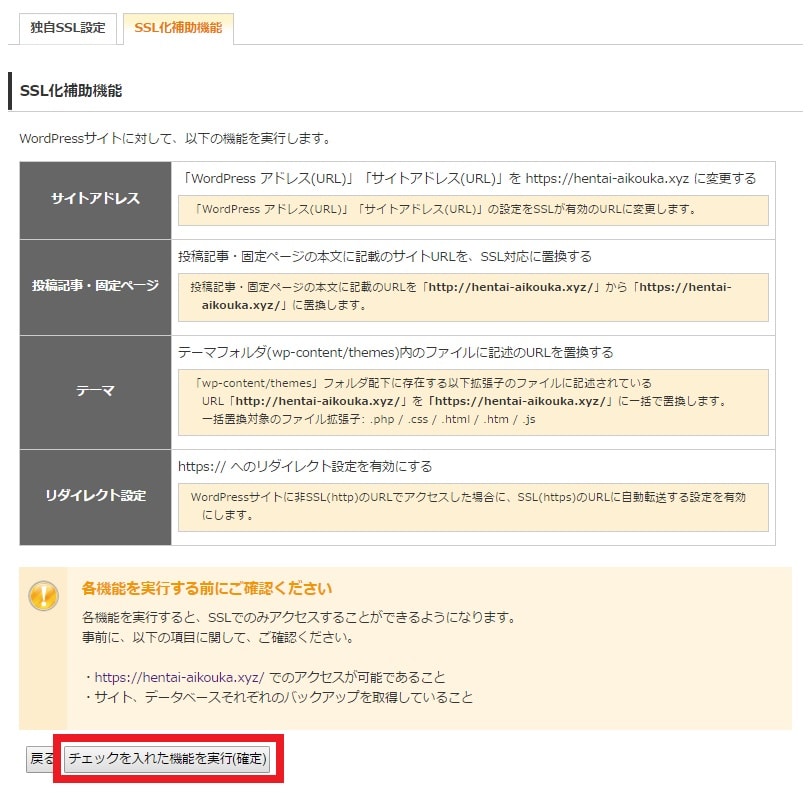Click the 「WordPress アドレス(URL)」 change description line
This screenshot has height=793, width=809.
coord(469,179)
